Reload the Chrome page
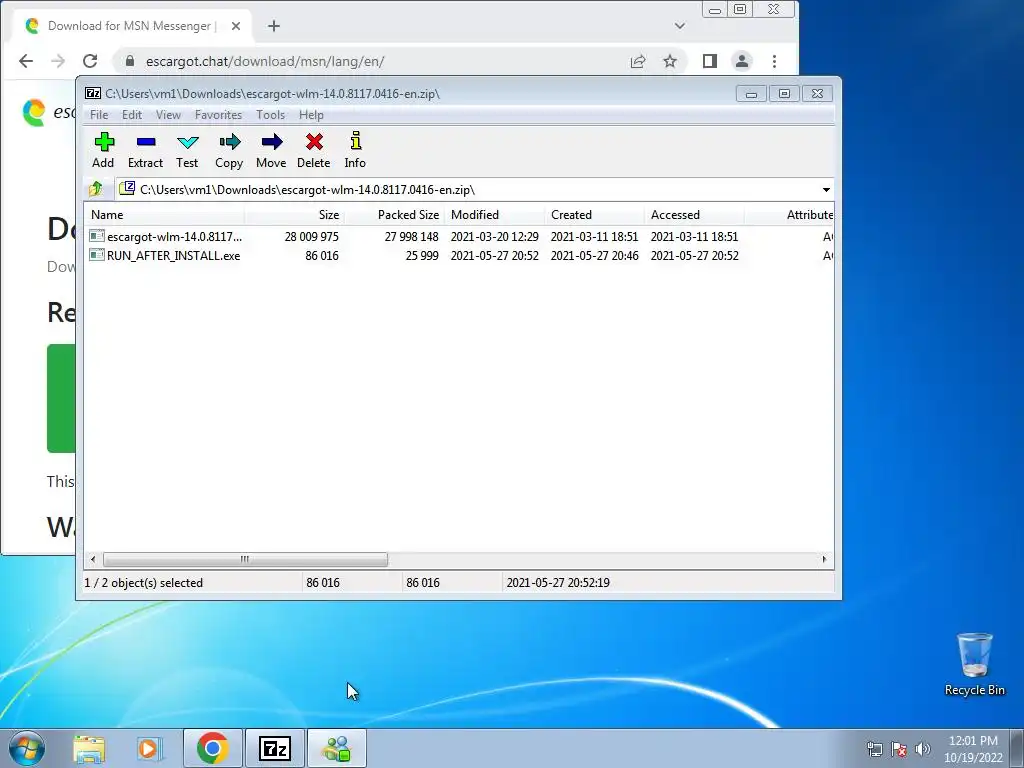This screenshot has height=768, width=1024. (90, 61)
